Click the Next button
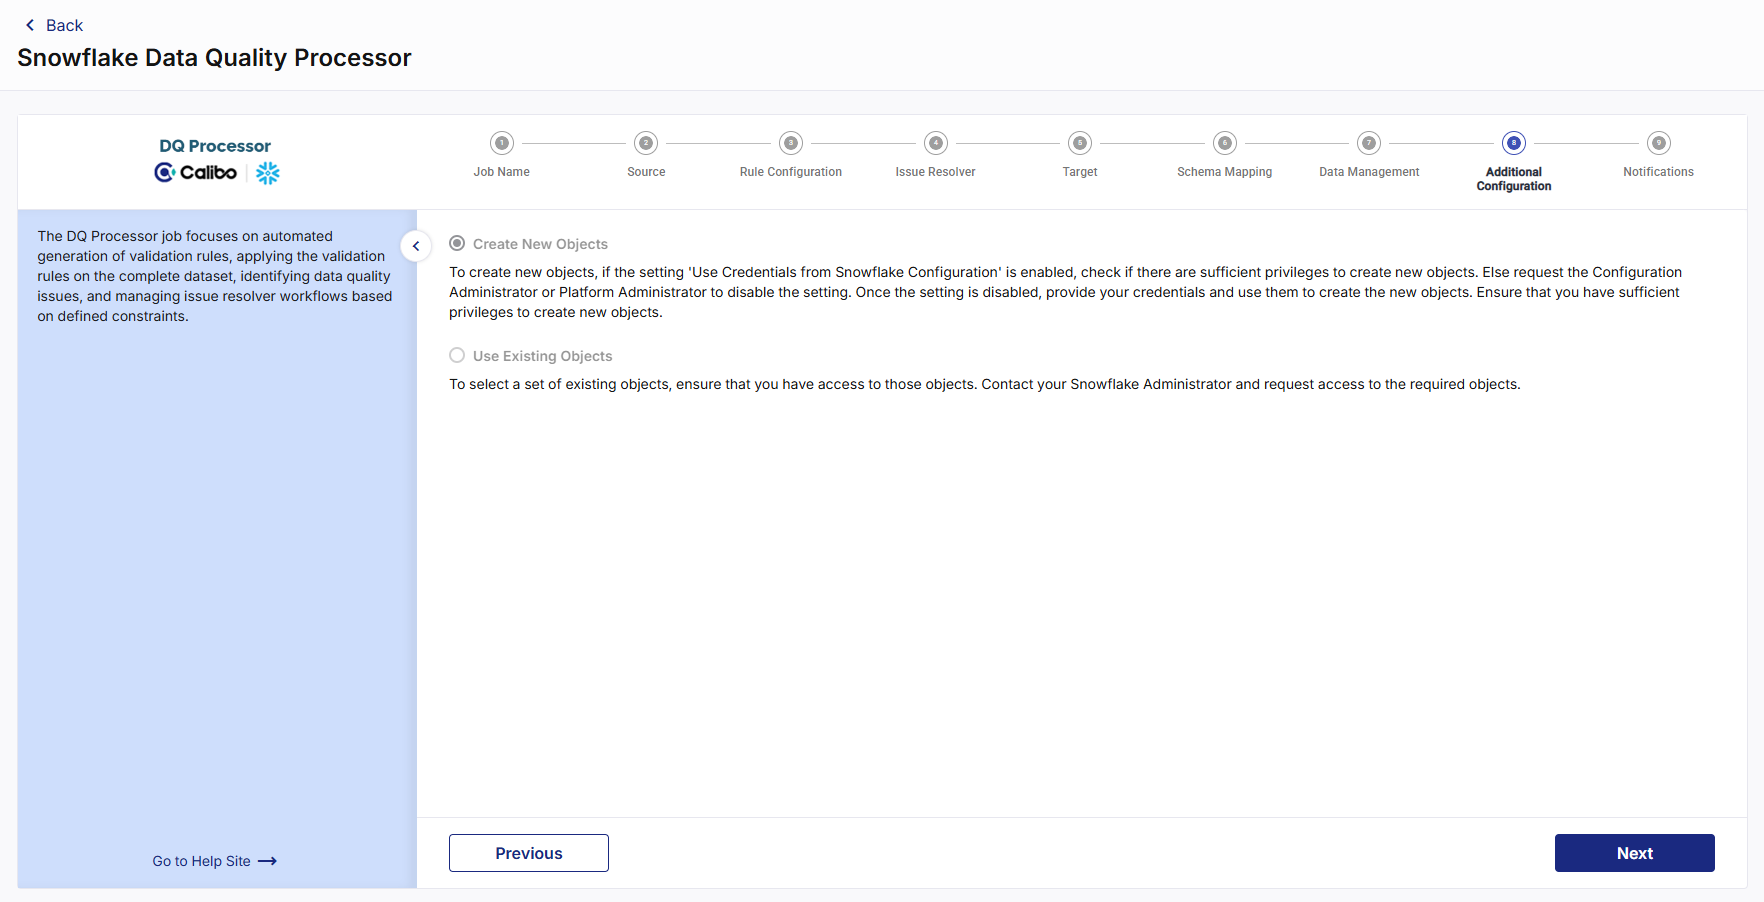 (1635, 853)
